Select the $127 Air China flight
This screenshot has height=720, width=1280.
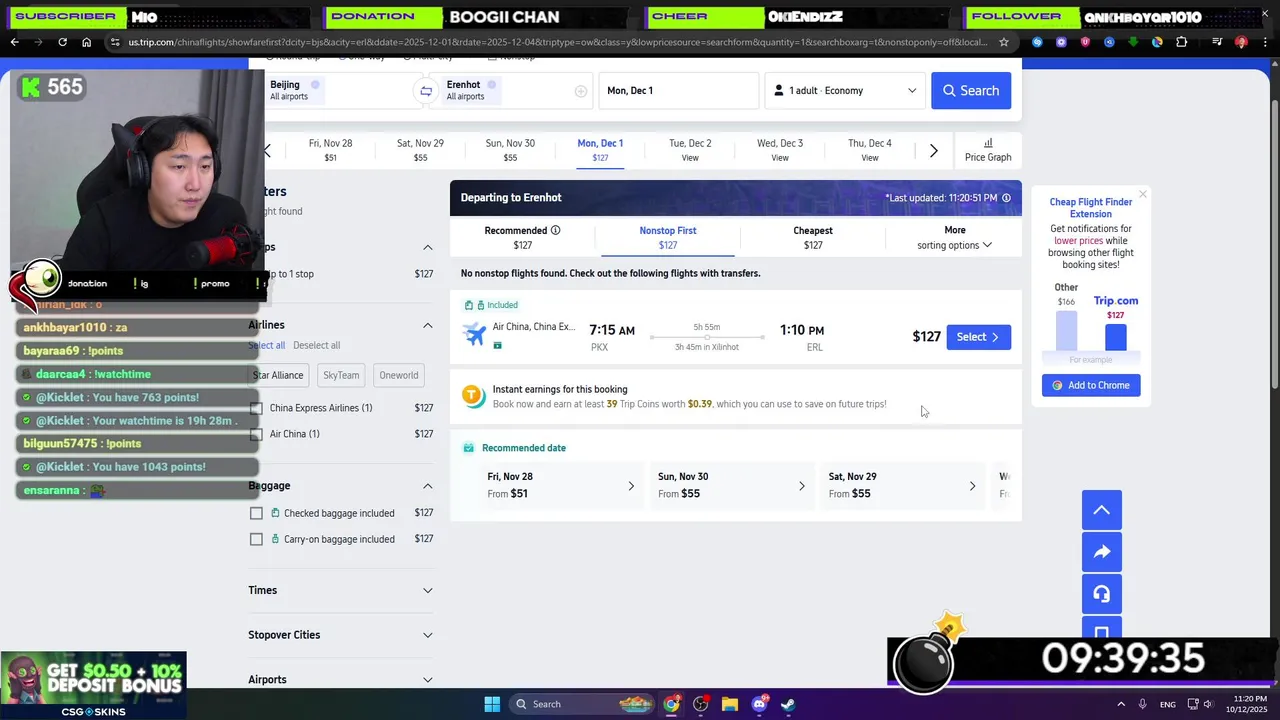coord(978,337)
